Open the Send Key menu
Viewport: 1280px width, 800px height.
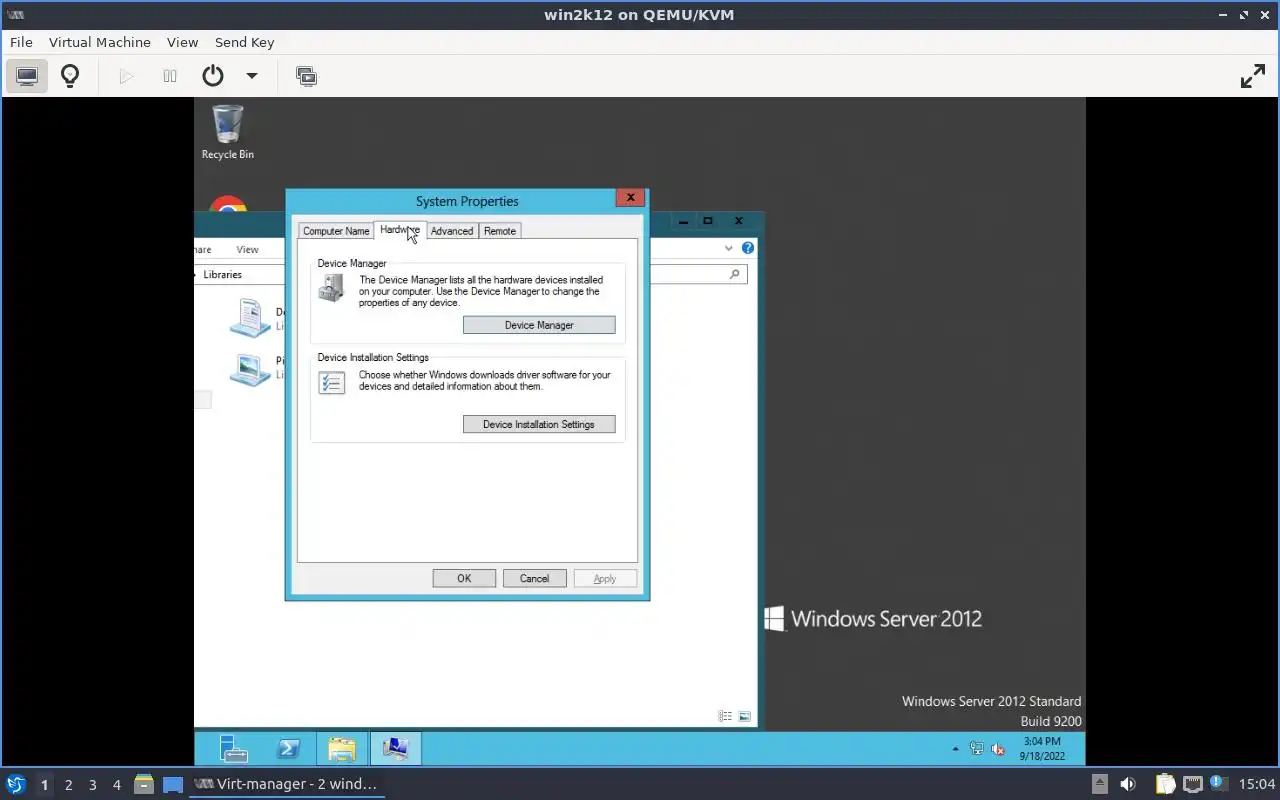(x=244, y=42)
